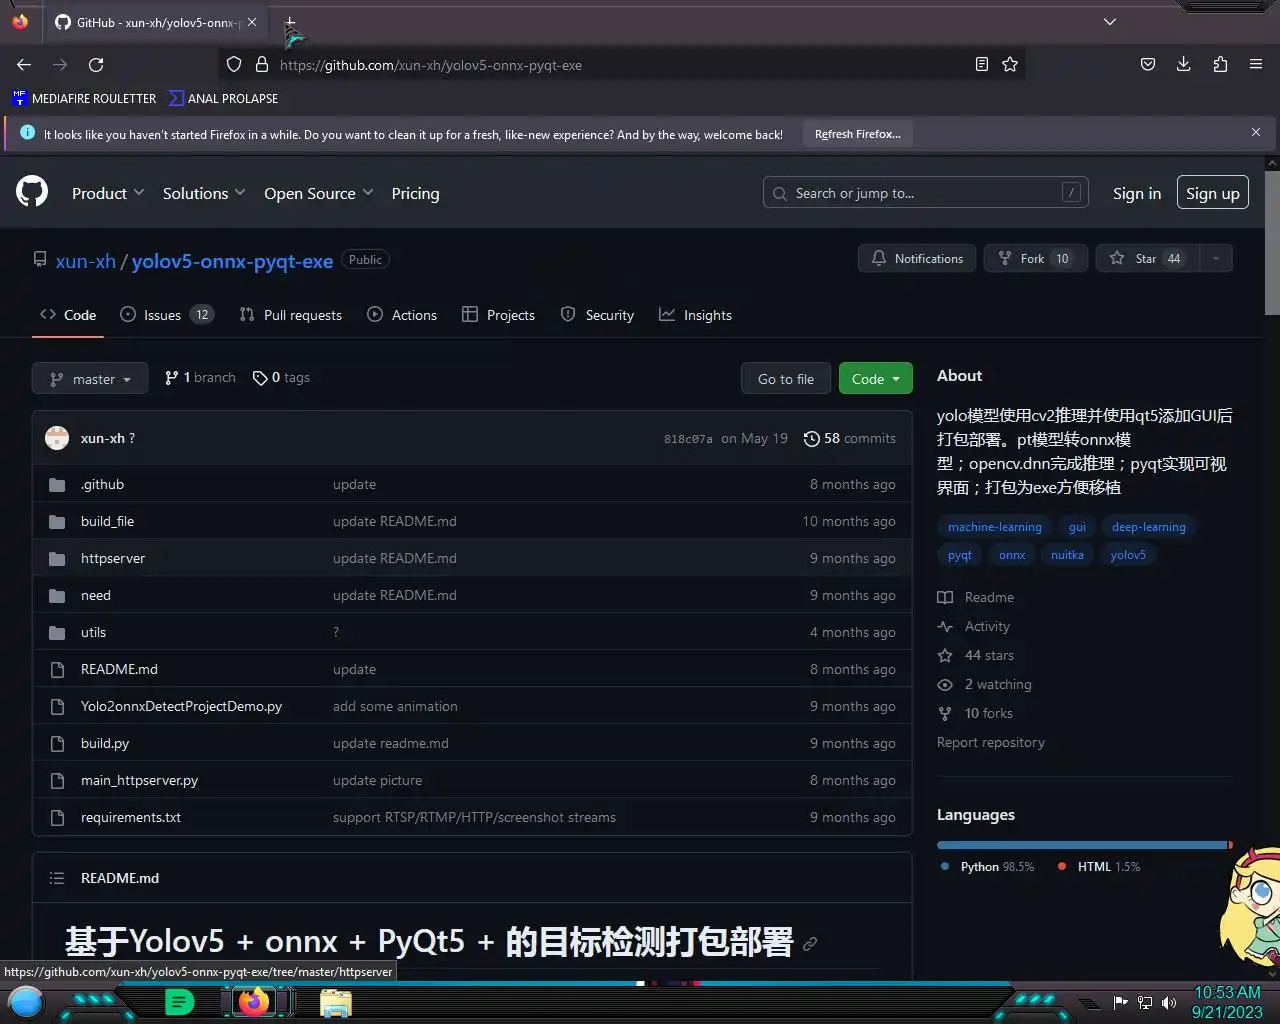This screenshot has width=1280, height=1024.
Task: Open the Pricing page
Action: (x=415, y=193)
